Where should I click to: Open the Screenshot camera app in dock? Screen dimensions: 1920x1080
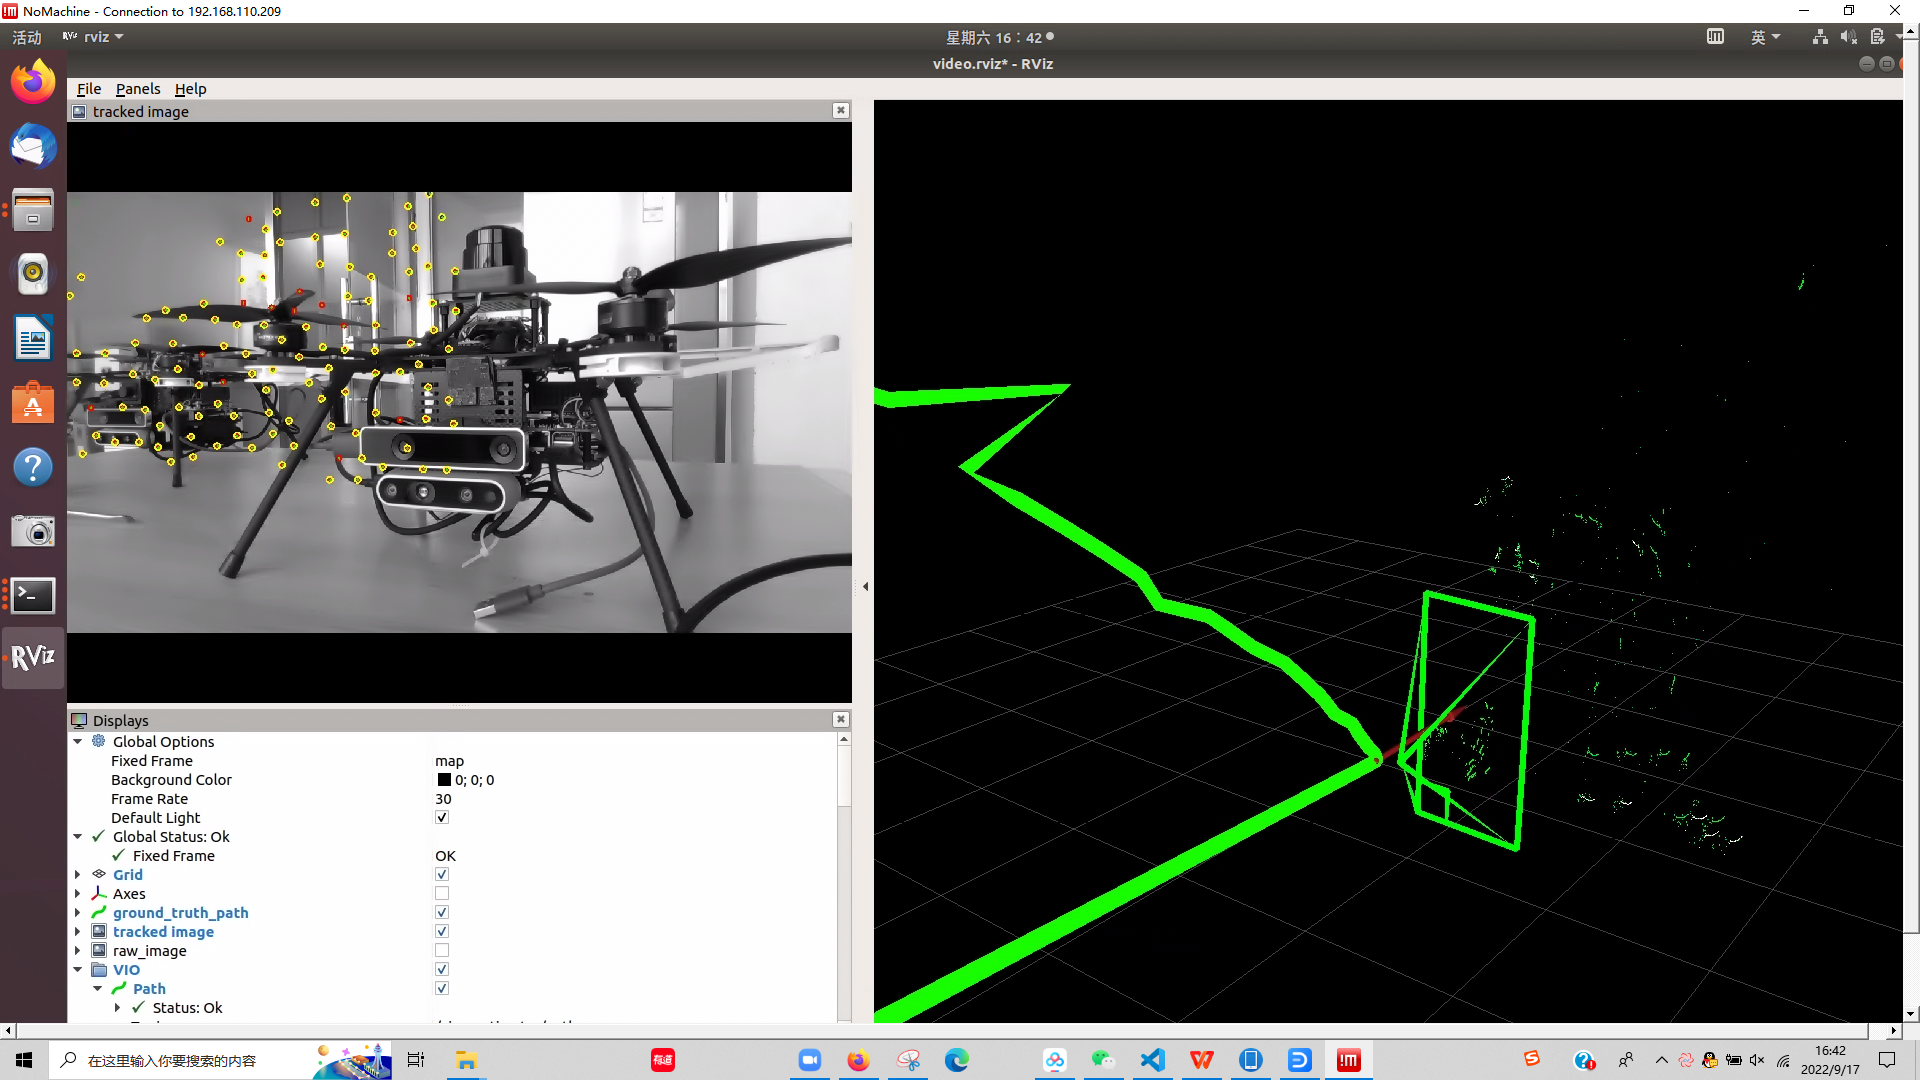click(33, 531)
